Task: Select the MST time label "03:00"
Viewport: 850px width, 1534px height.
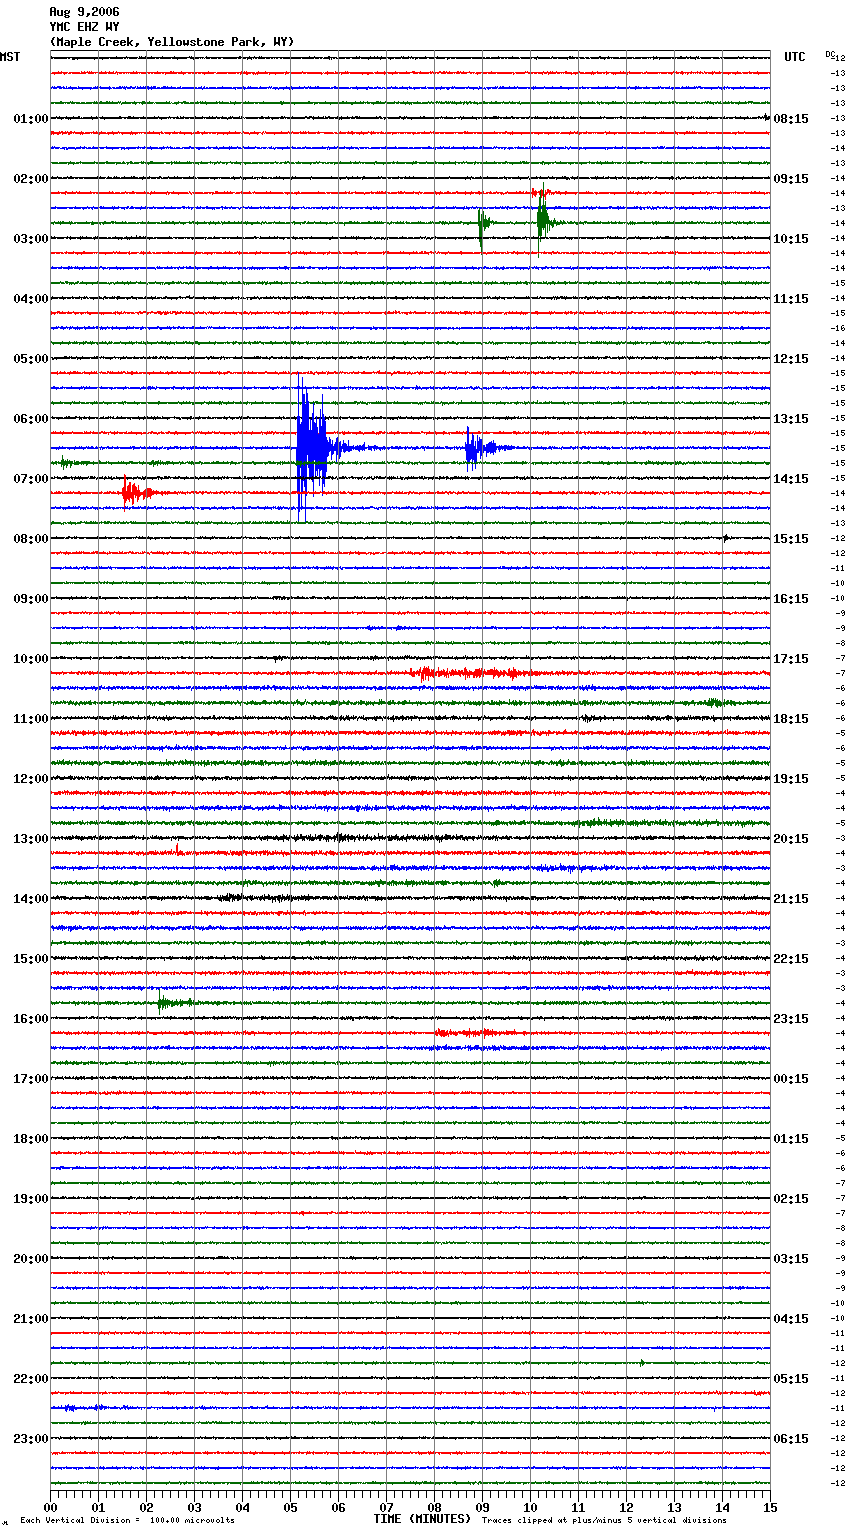Action: 31,239
